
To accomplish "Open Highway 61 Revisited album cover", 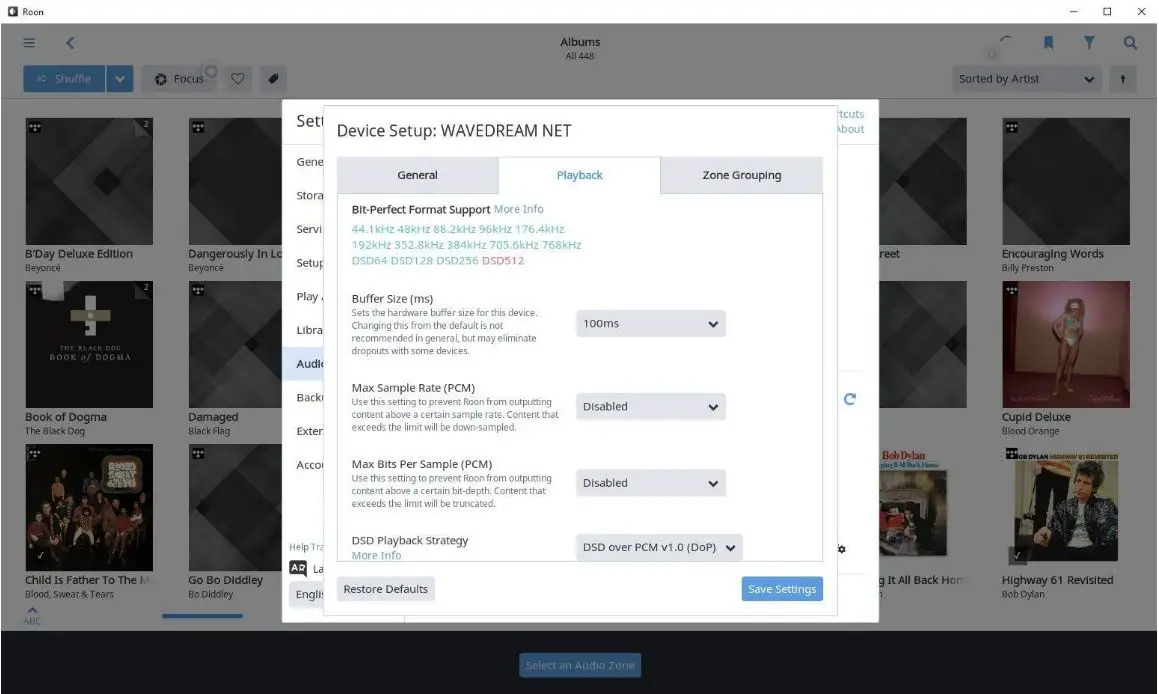I will 1066,508.
